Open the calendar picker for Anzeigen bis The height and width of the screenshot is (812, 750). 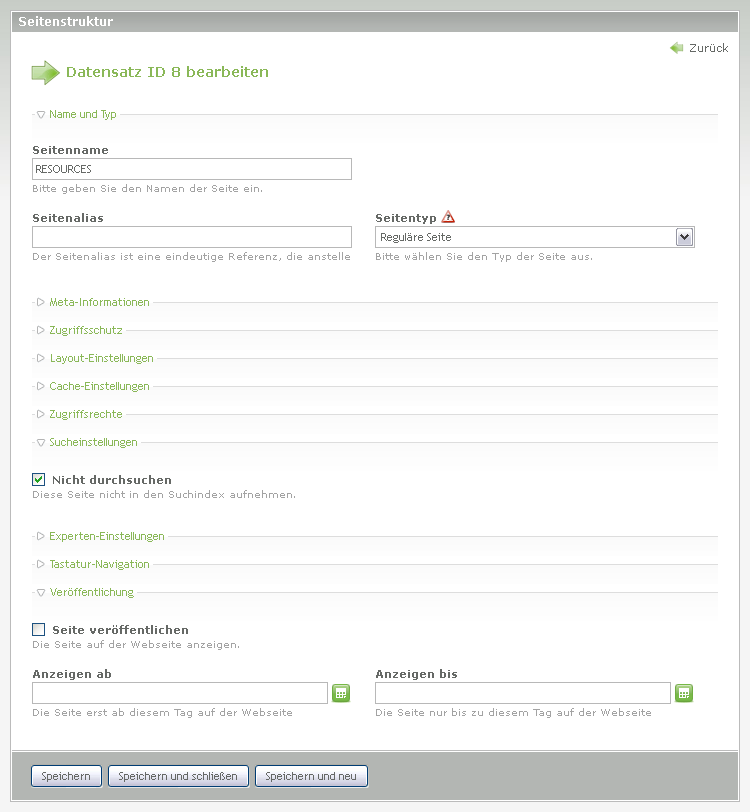(x=683, y=693)
